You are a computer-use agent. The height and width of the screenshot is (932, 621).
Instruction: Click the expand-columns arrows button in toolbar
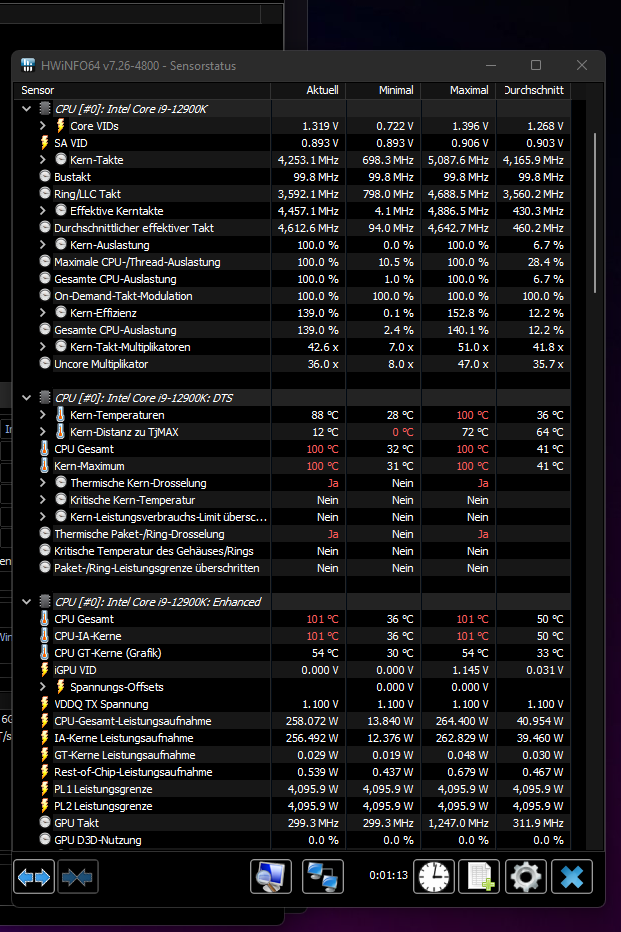pos(34,877)
